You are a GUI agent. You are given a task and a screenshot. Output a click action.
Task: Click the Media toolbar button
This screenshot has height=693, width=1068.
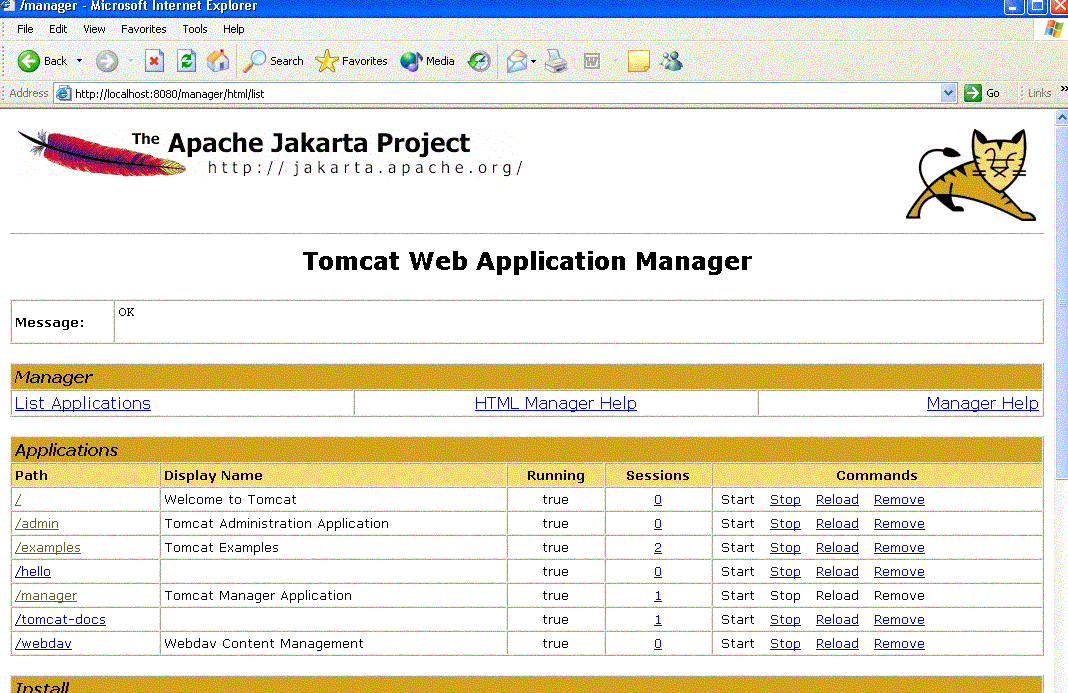click(428, 61)
